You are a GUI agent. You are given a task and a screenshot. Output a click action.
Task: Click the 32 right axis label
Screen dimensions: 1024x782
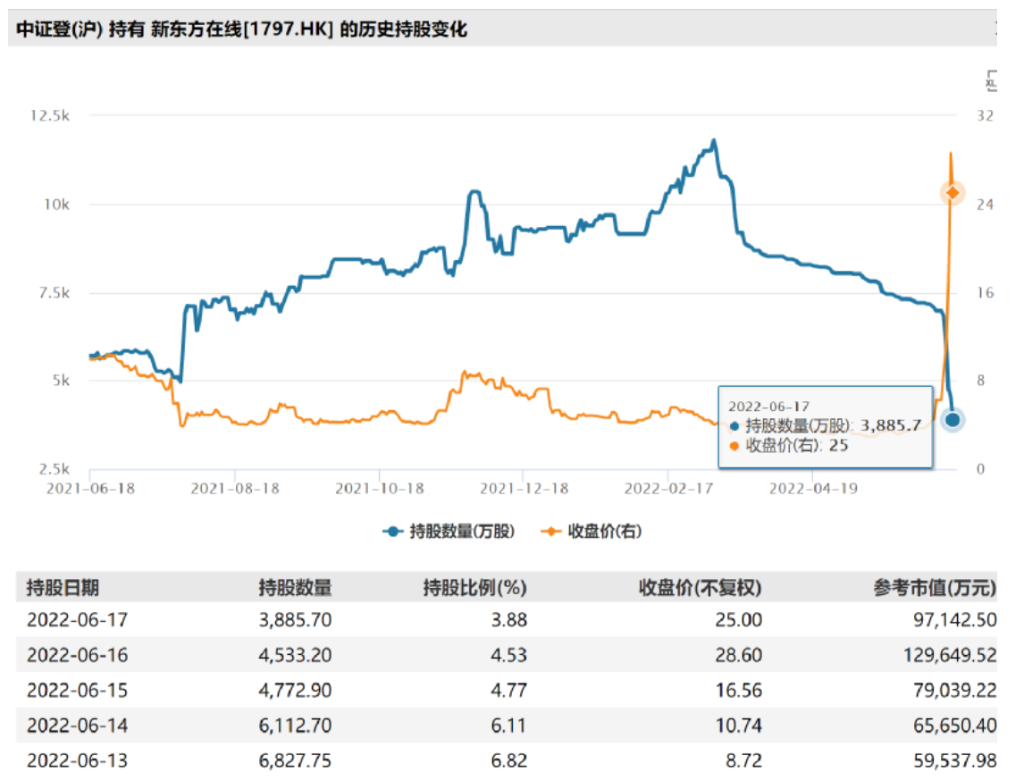[x=985, y=116]
